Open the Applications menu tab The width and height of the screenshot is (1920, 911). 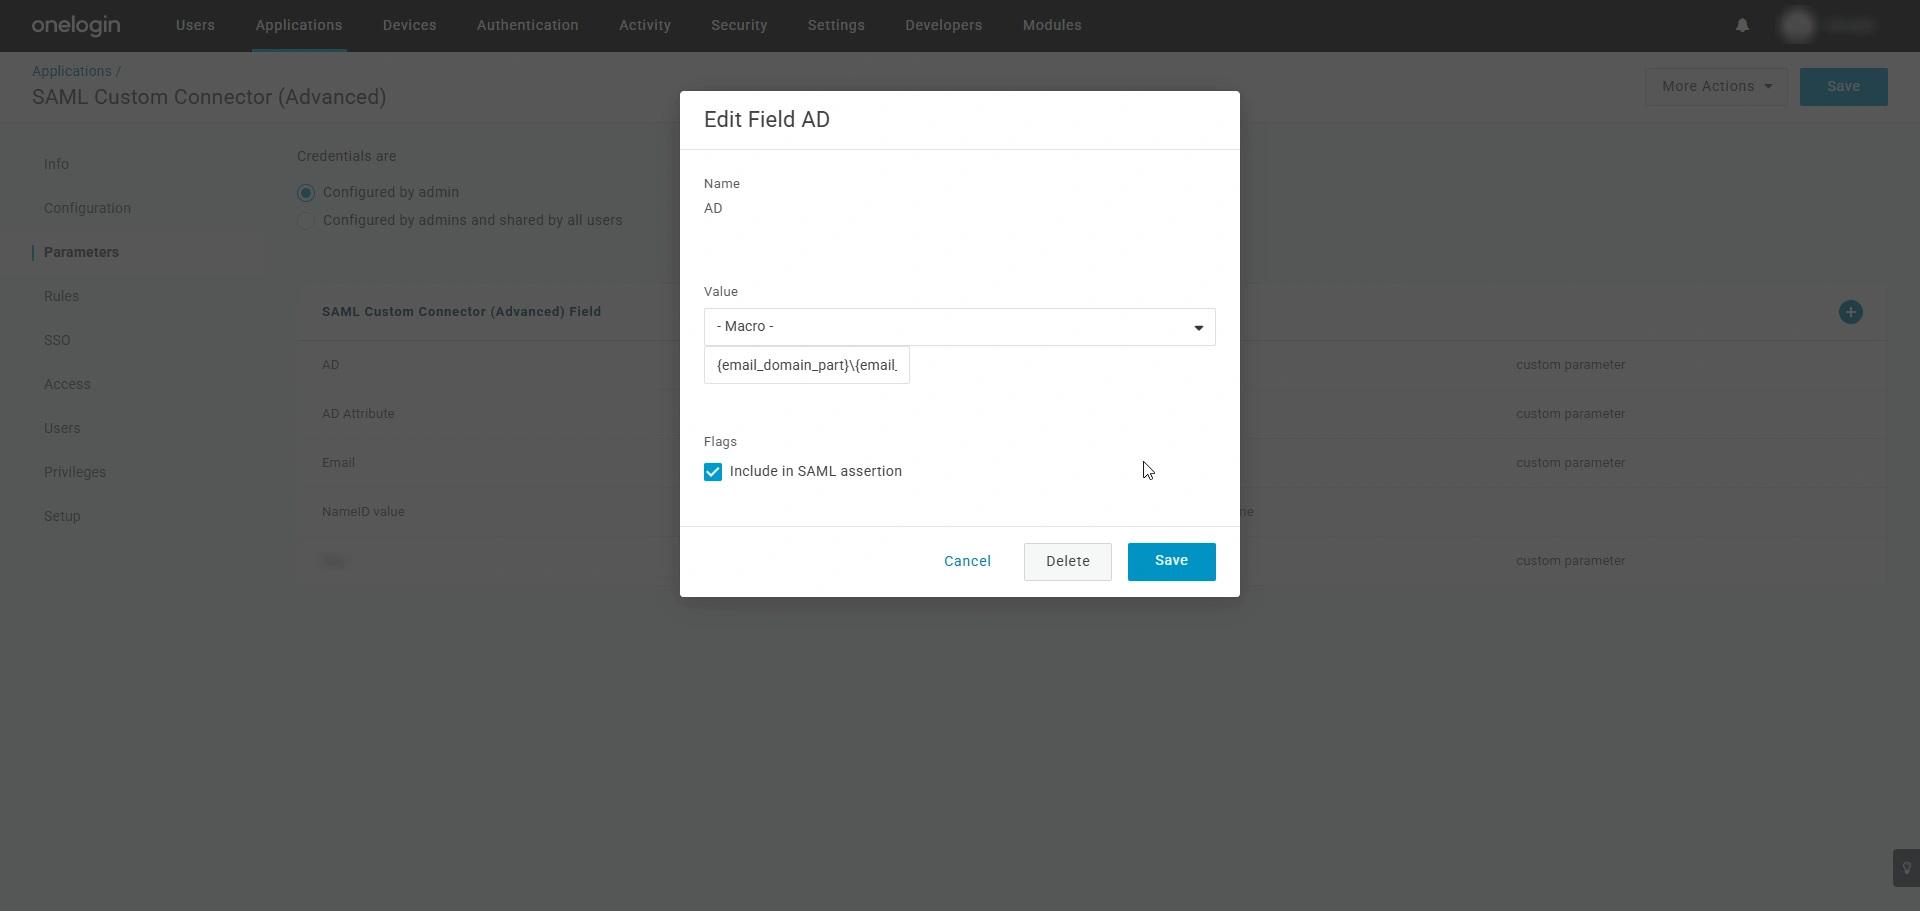[298, 25]
